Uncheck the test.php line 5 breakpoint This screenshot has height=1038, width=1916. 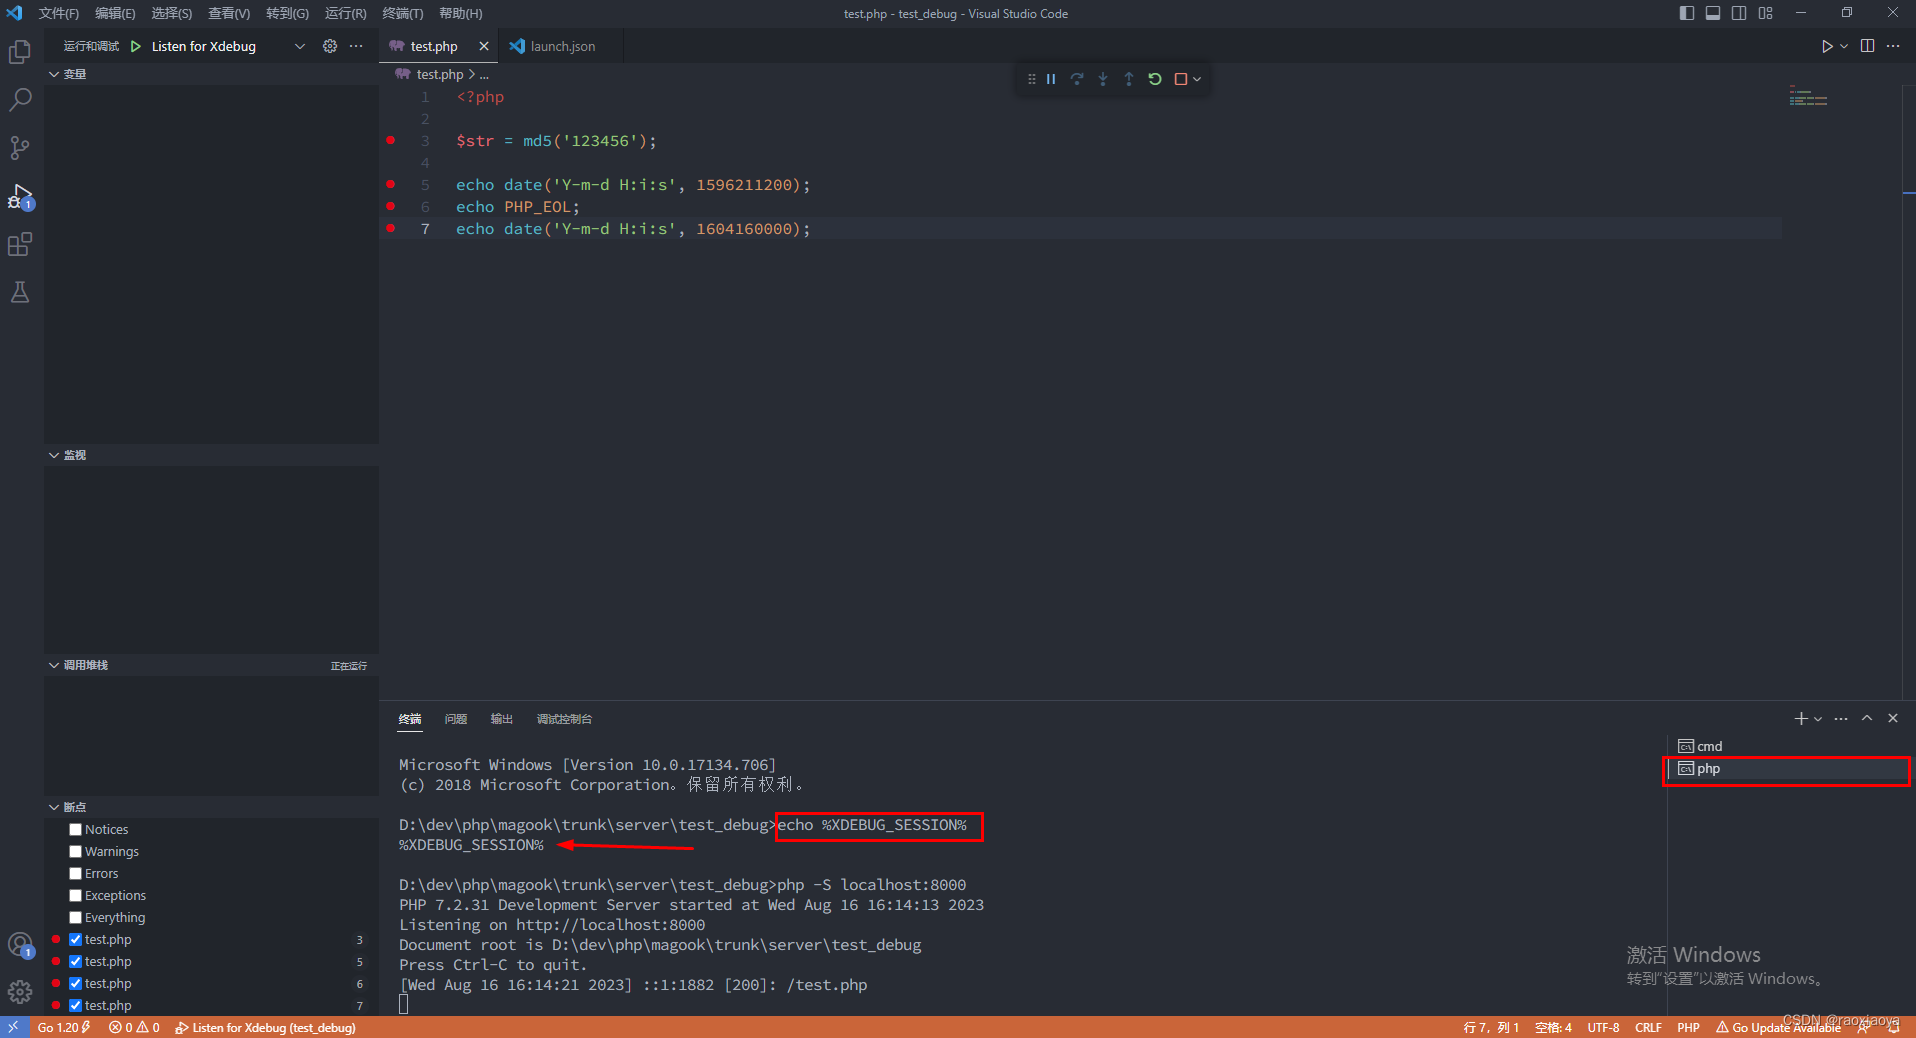75,961
